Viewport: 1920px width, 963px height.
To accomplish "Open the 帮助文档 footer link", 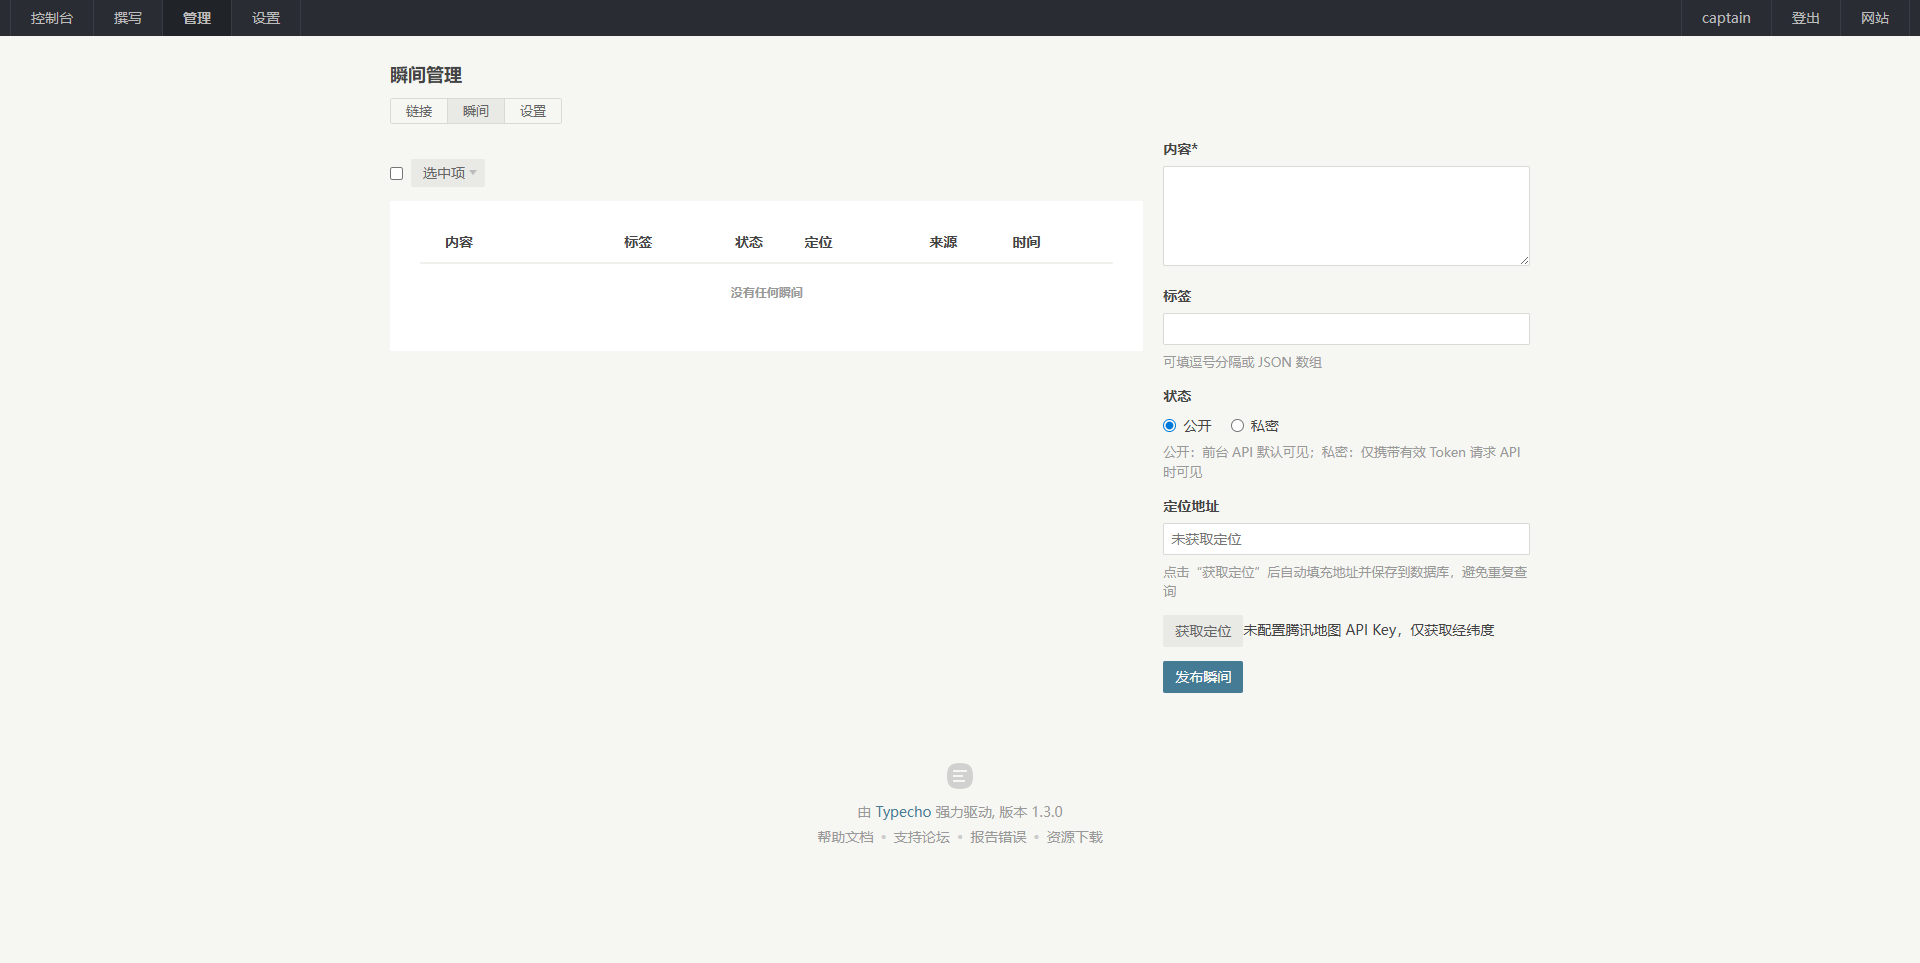I will 845,837.
